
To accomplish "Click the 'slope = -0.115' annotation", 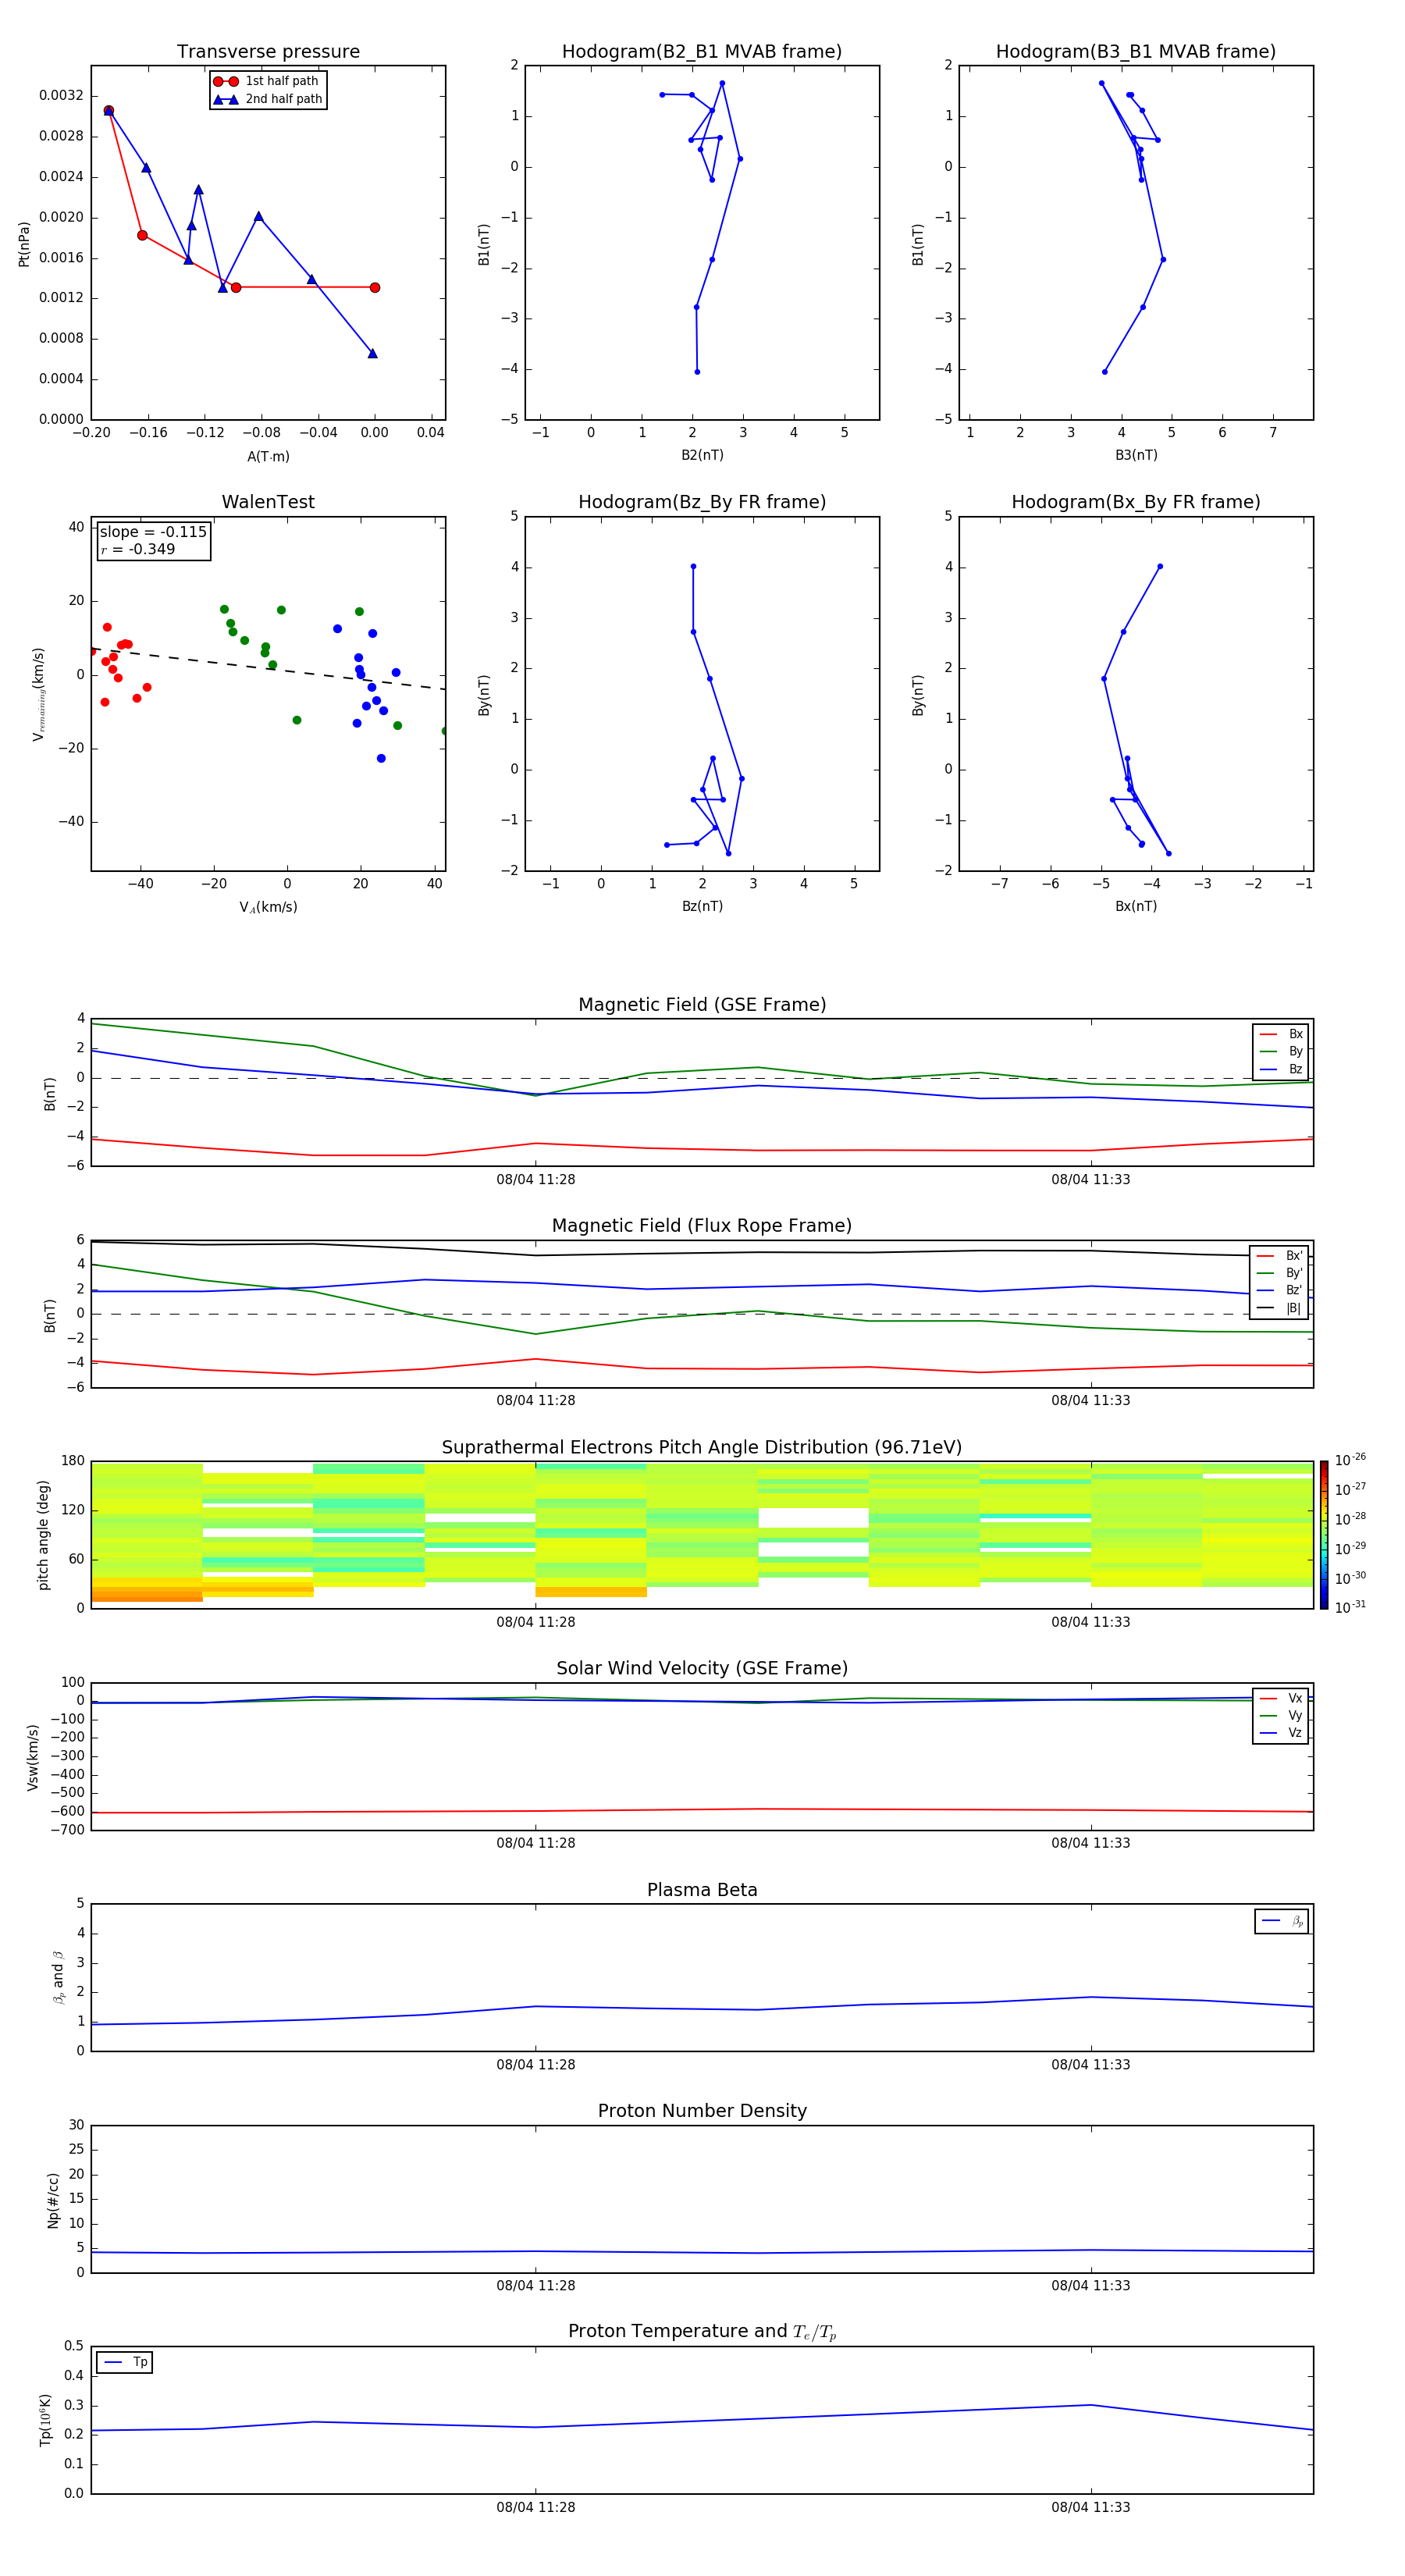I will click(x=153, y=532).
